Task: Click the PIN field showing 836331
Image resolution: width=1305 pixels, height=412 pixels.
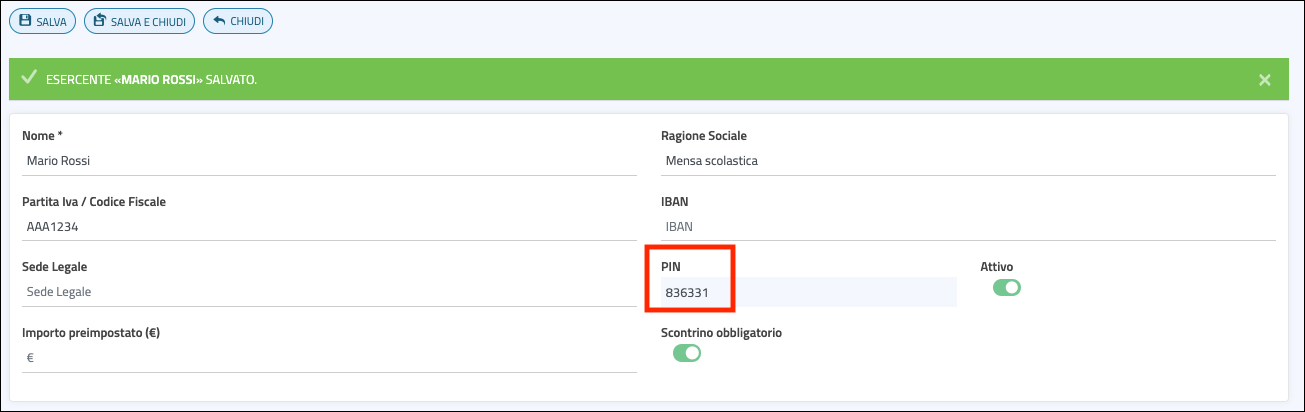Action: tap(806, 292)
